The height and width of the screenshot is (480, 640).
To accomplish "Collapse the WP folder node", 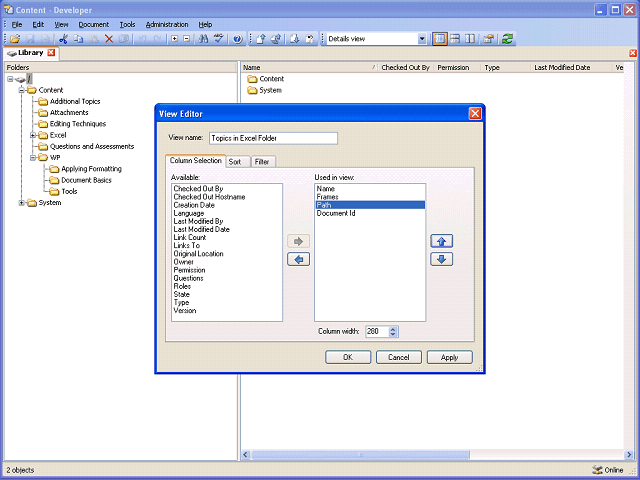I will (x=33, y=158).
